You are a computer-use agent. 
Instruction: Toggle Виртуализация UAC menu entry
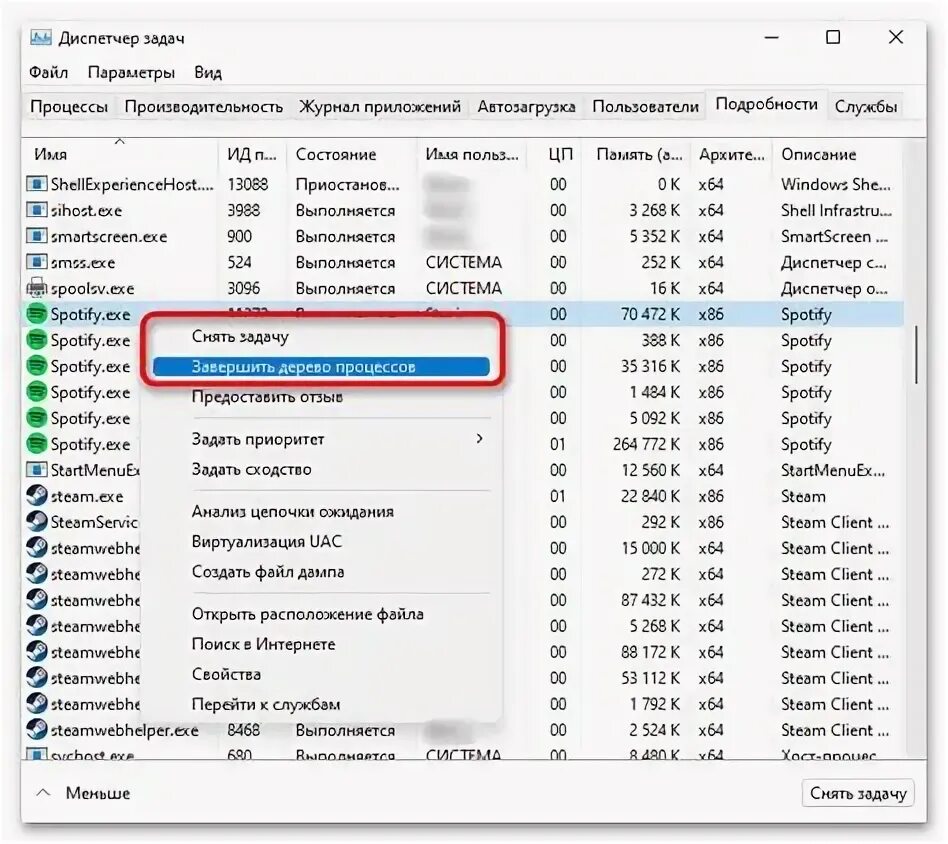[x=322, y=541]
